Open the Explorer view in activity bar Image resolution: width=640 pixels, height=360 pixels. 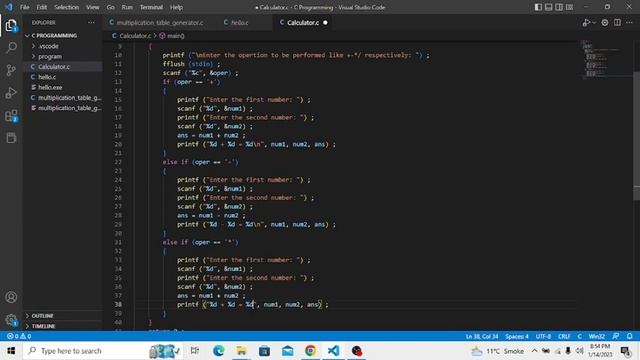[11, 25]
